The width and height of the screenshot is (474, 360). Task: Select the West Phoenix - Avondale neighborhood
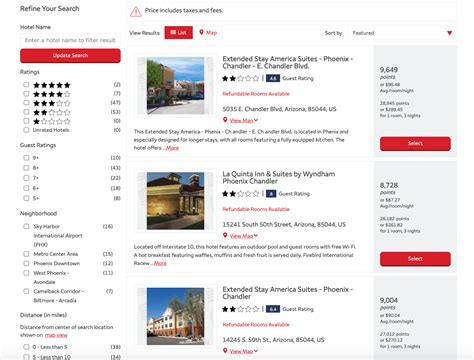(x=26, y=273)
